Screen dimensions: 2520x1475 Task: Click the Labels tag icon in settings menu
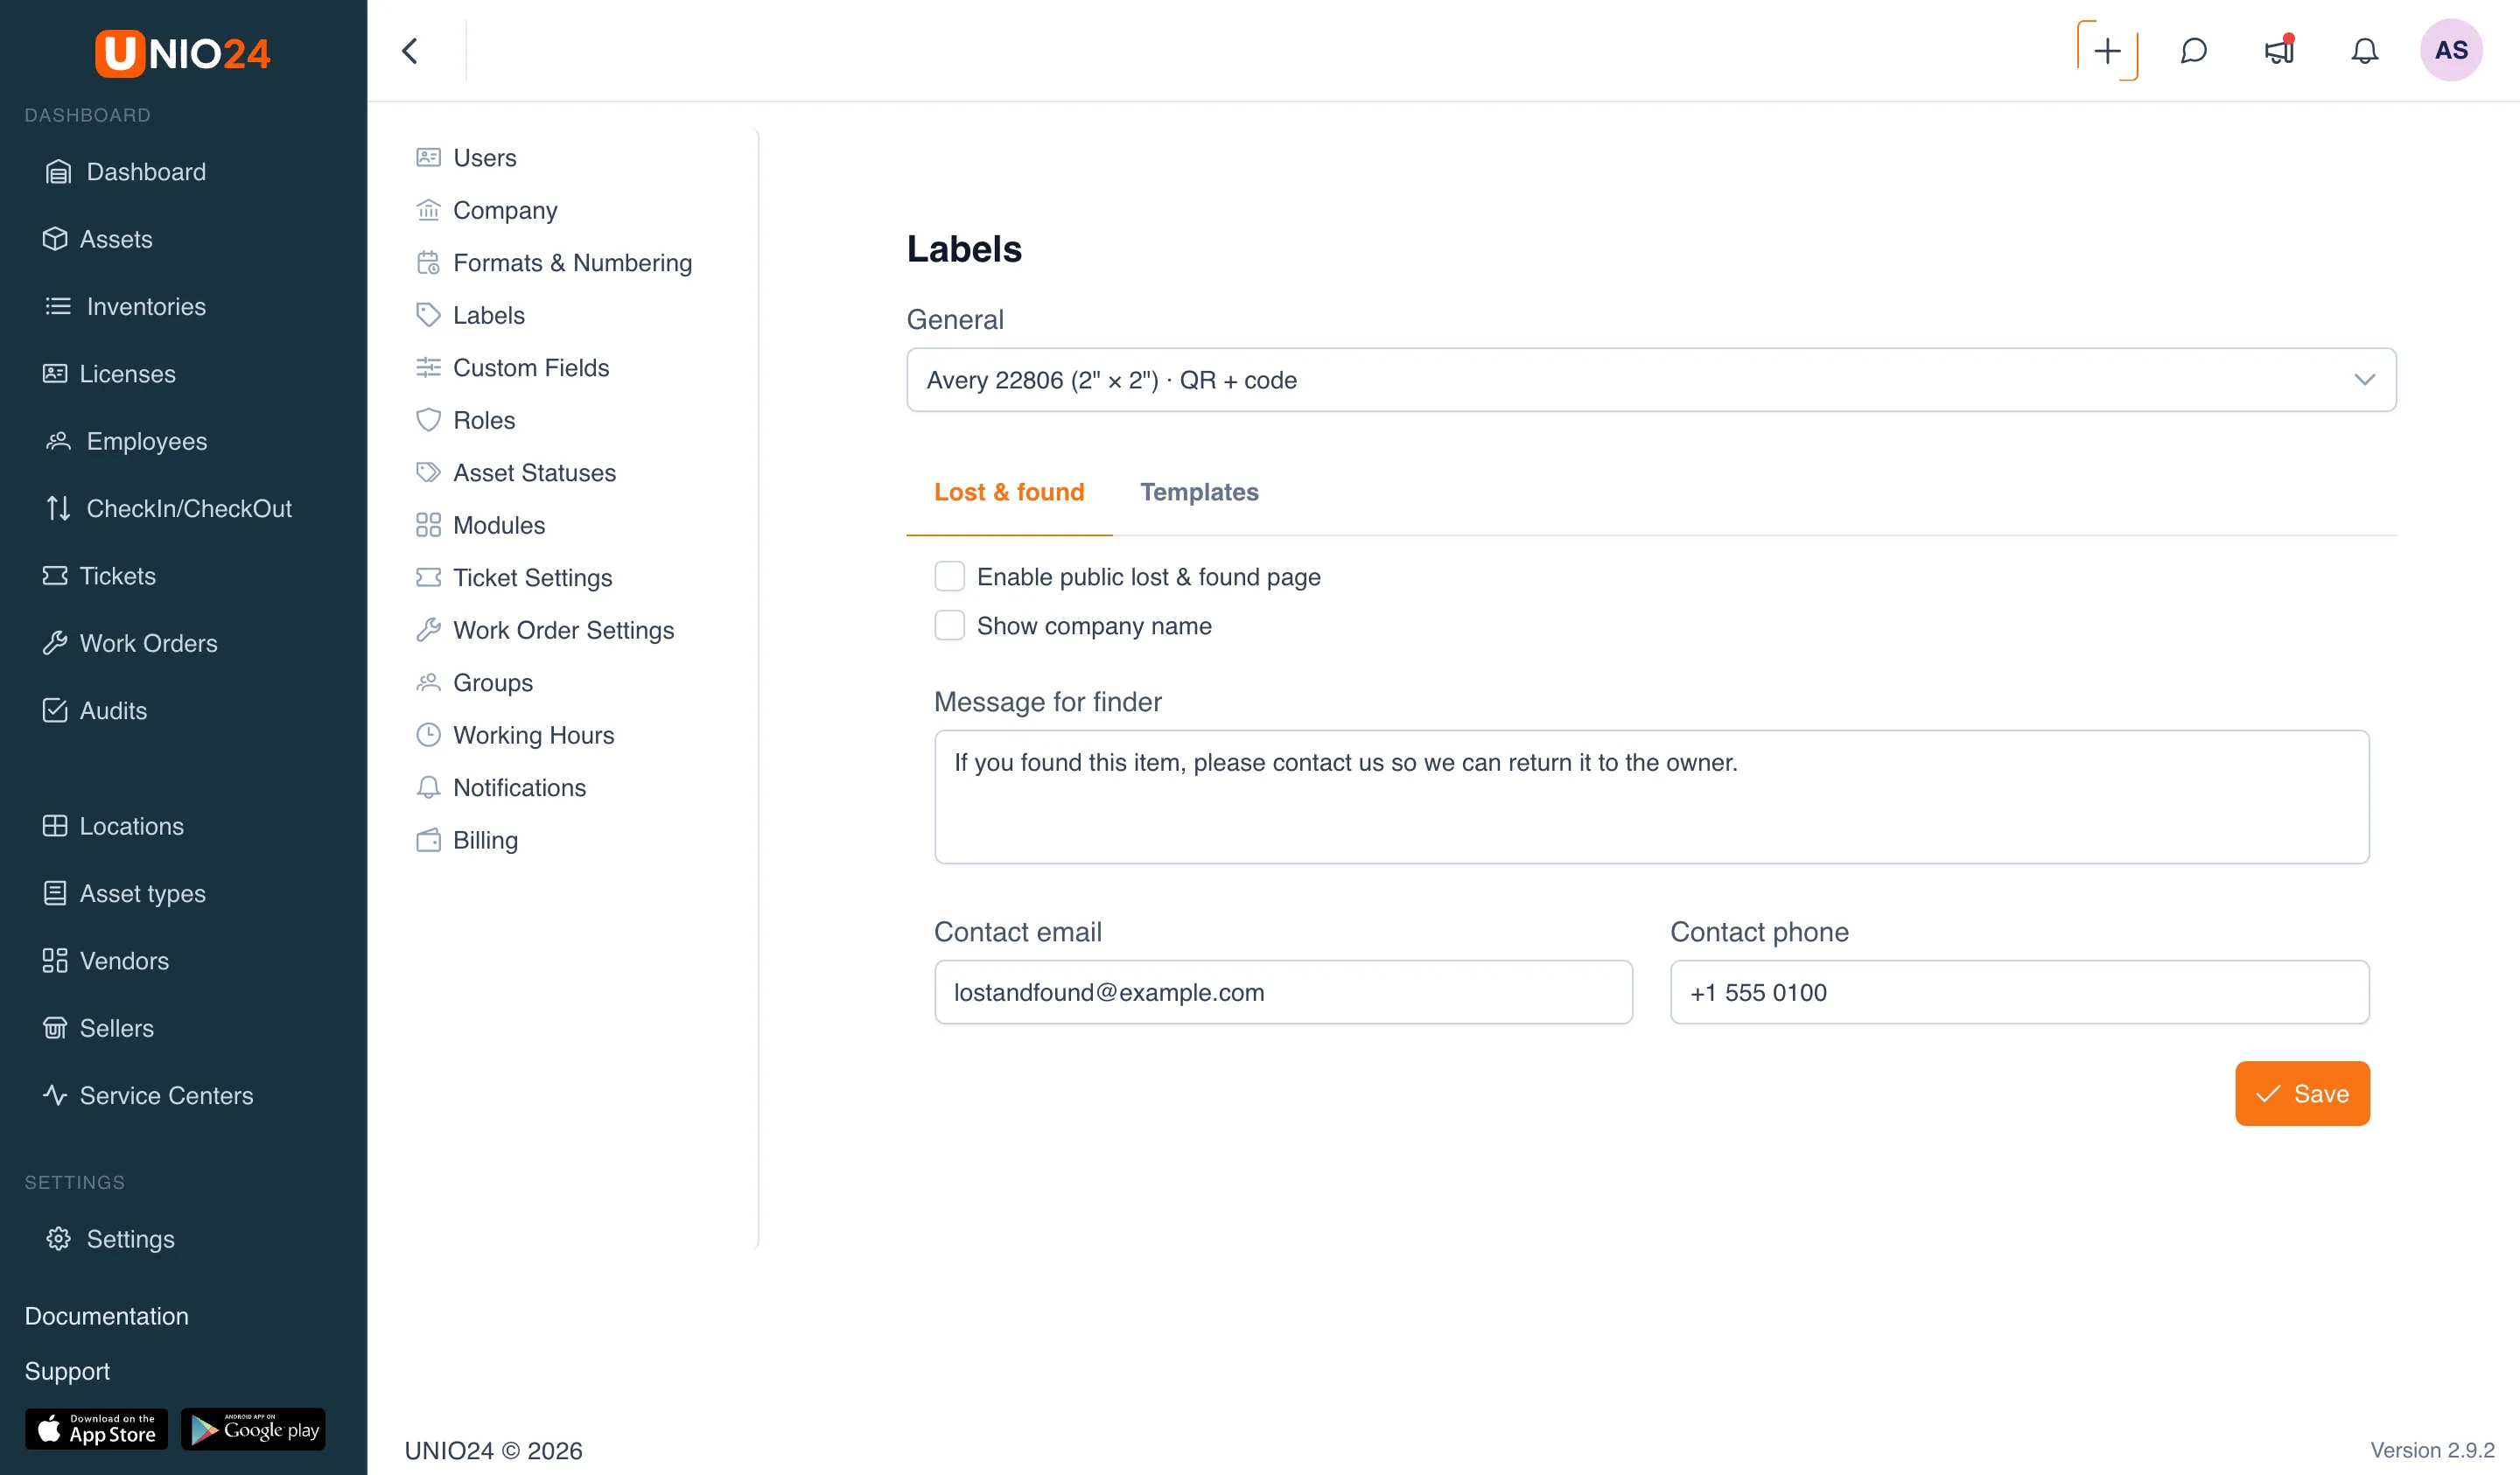pos(428,315)
